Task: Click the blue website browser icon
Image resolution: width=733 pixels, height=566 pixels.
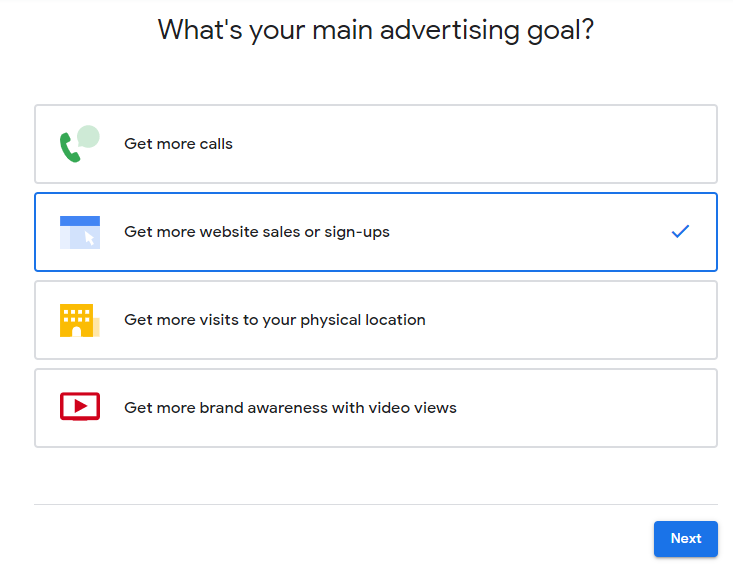Action: tap(79, 232)
